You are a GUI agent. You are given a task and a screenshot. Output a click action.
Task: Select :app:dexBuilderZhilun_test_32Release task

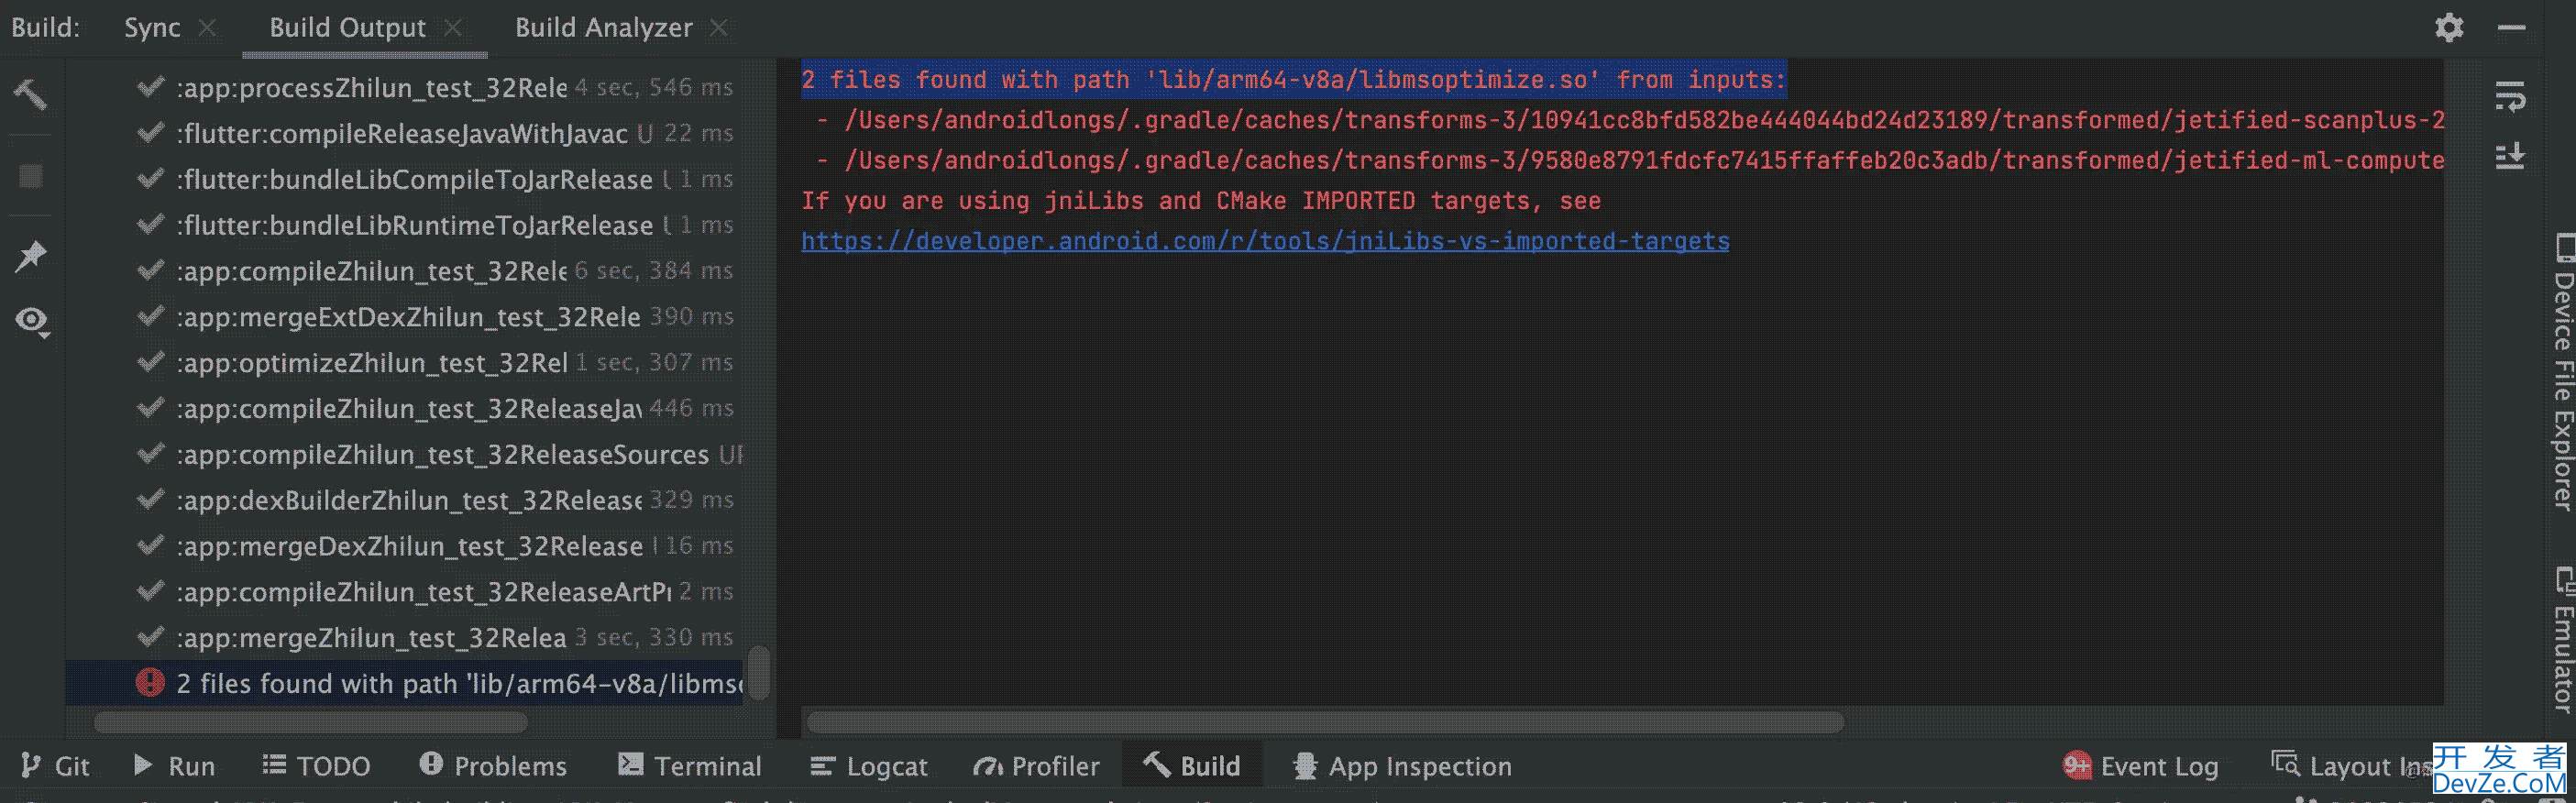pos(404,500)
